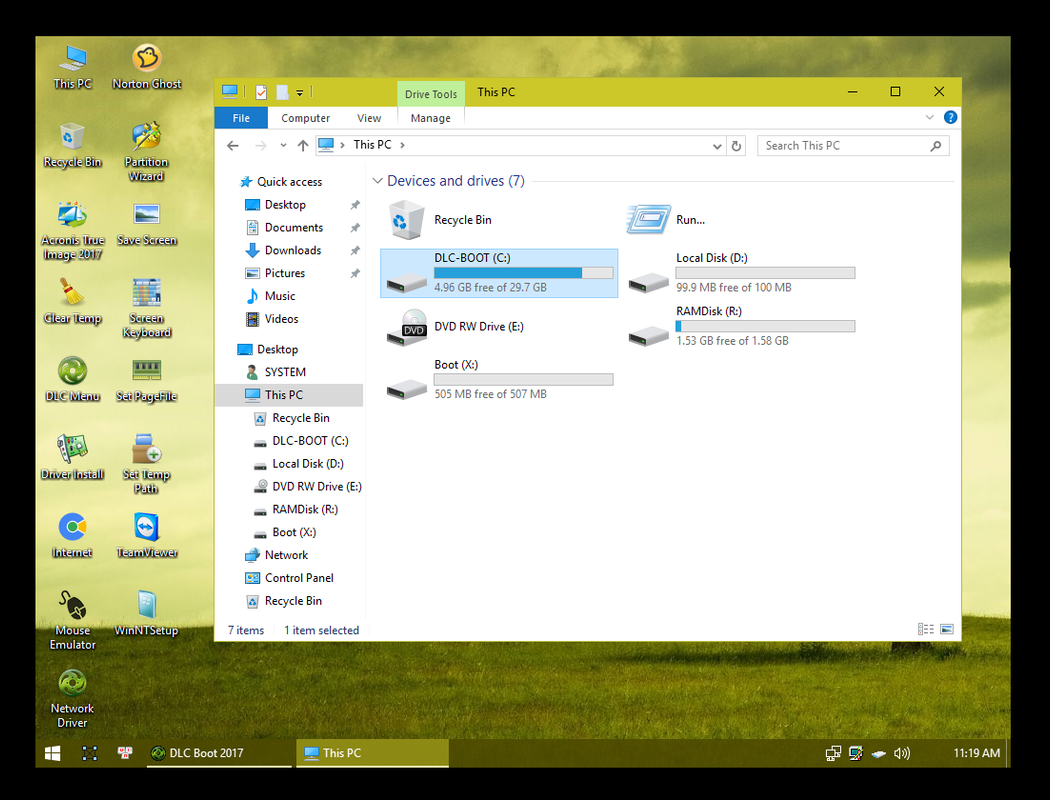Click the Search This PC field
The height and width of the screenshot is (800, 1050).
pos(852,146)
